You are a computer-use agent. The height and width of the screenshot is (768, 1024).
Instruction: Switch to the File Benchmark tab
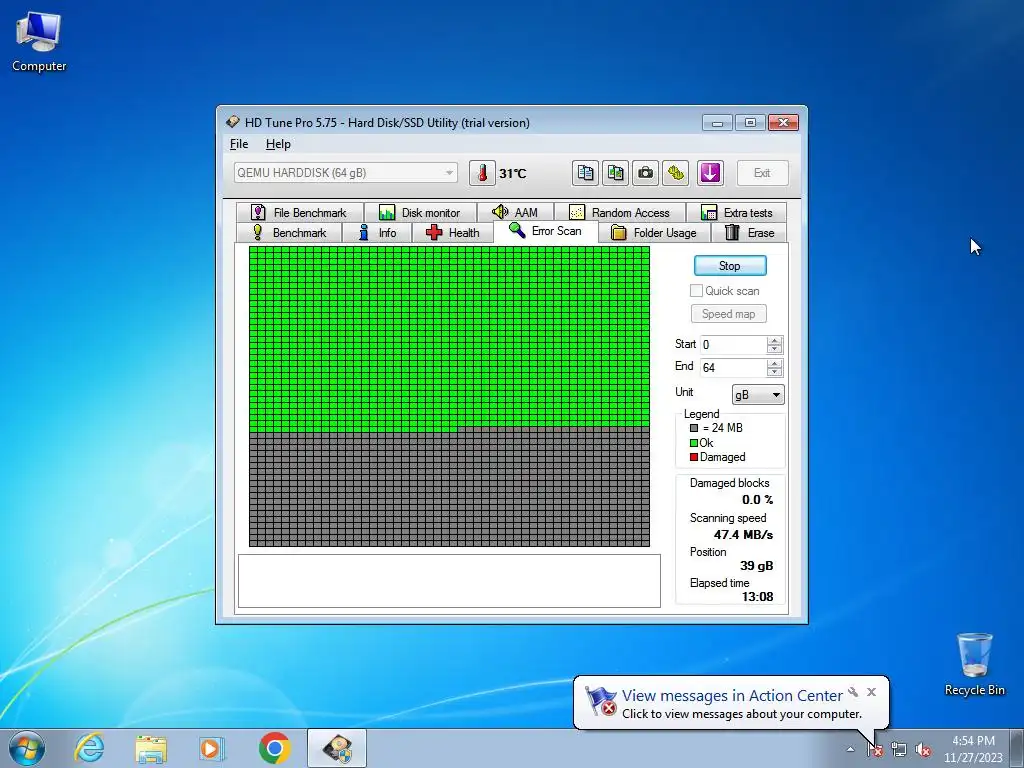click(x=299, y=212)
